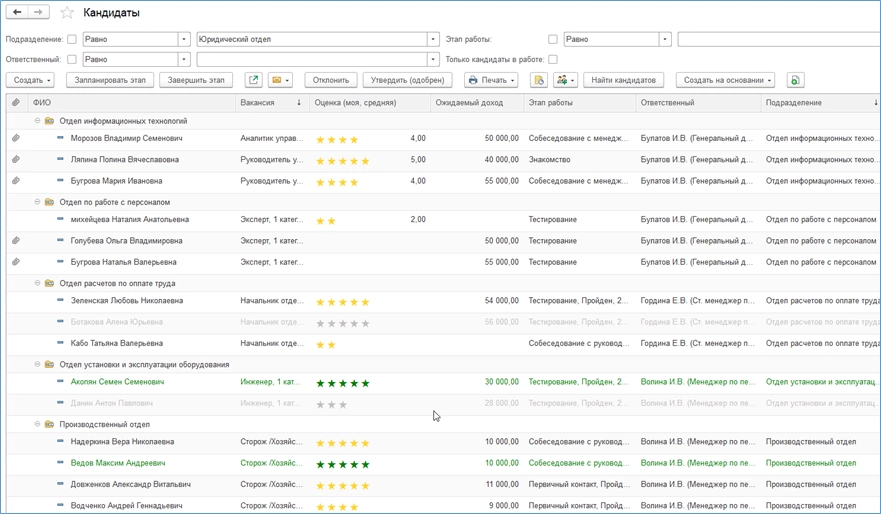Click the green refresh document icon
This screenshot has height=514, width=881.
pyautogui.click(x=795, y=80)
